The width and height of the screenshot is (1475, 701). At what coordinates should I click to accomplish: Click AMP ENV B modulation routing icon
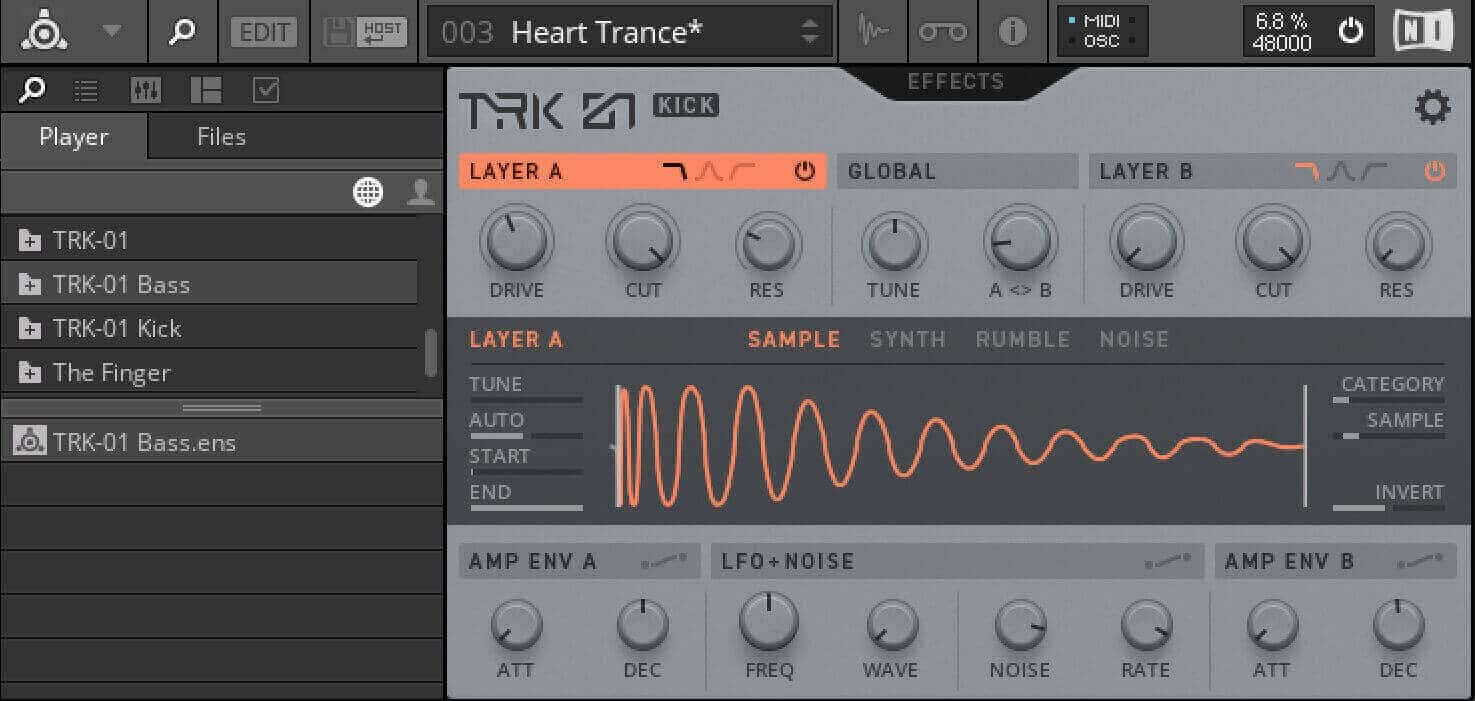(x=1421, y=562)
